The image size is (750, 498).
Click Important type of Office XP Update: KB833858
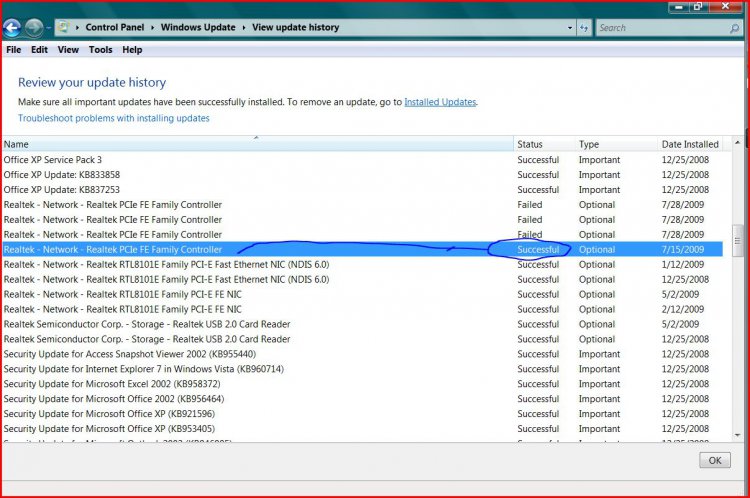(x=599, y=175)
